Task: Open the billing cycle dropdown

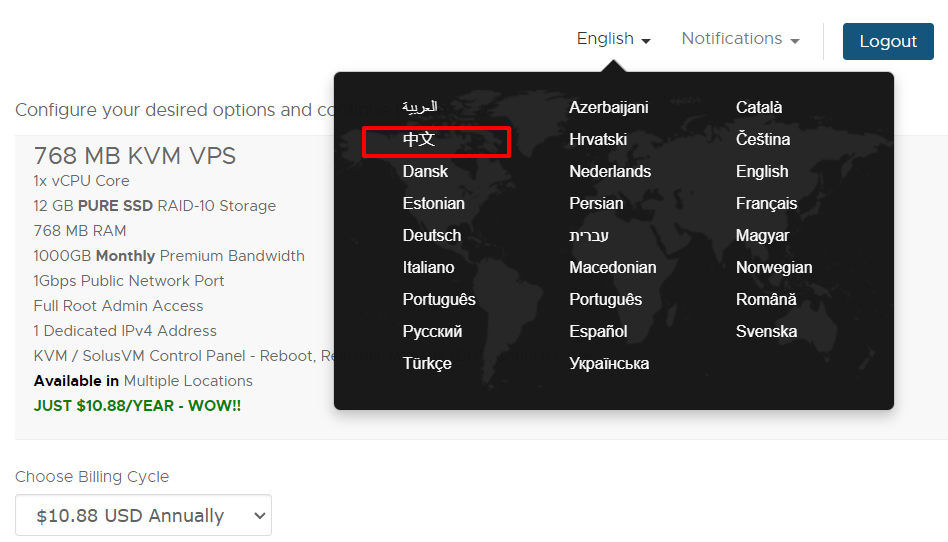Action: [143, 516]
